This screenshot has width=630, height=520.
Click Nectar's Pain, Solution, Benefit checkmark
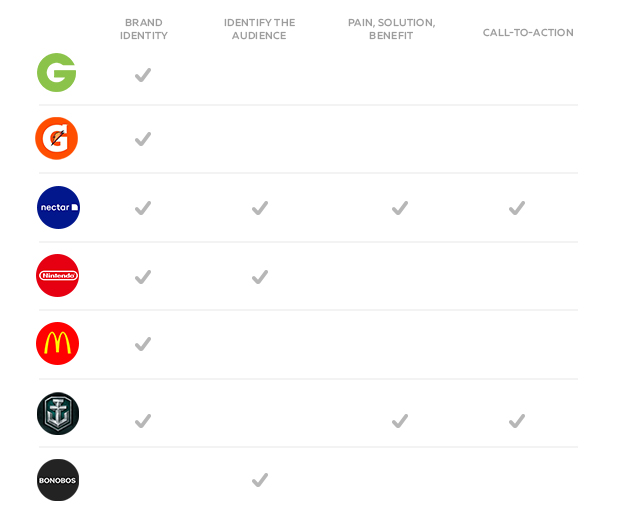[400, 208]
